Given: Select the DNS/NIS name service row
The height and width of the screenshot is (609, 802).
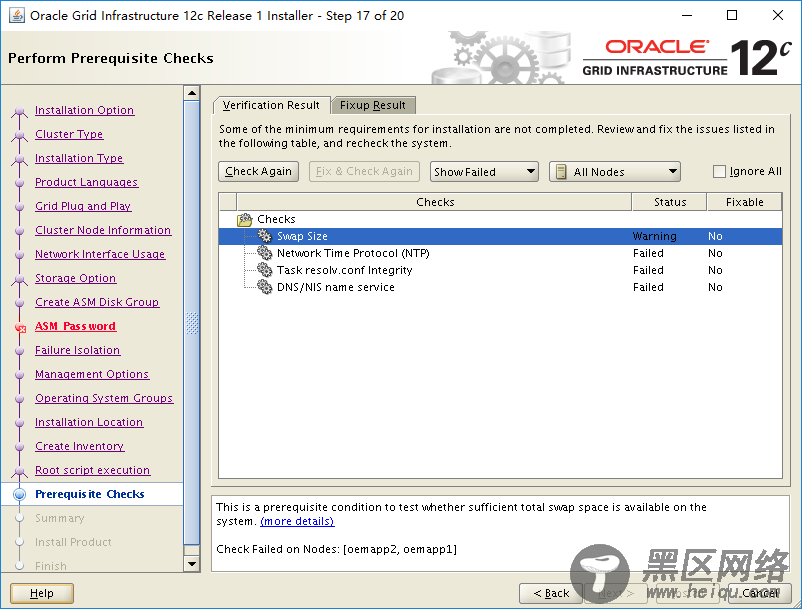Looking at the screenshot, I should pyautogui.click(x=500, y=287).
